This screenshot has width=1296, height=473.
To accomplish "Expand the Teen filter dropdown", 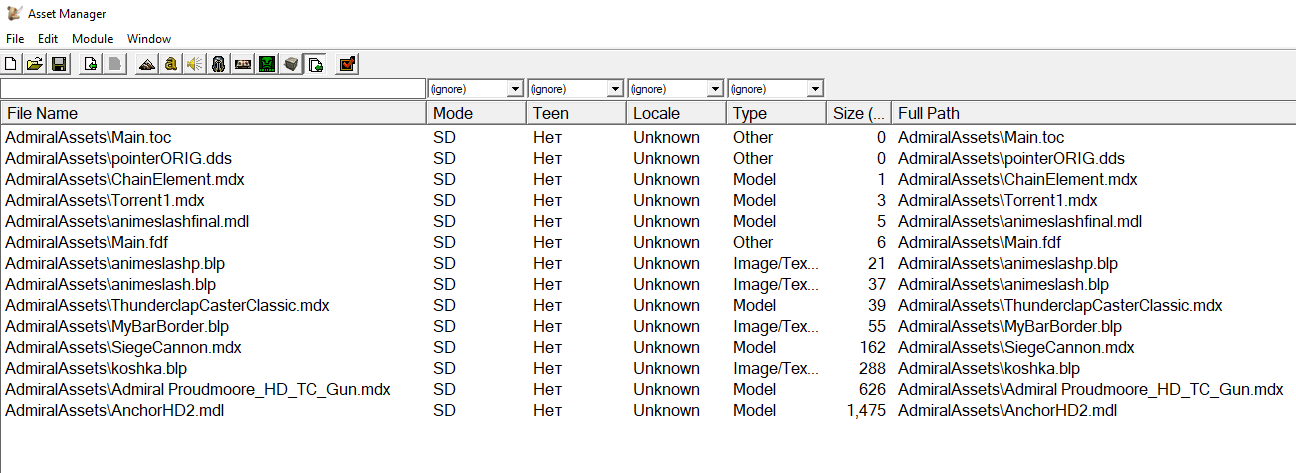I will coord(615,89).
